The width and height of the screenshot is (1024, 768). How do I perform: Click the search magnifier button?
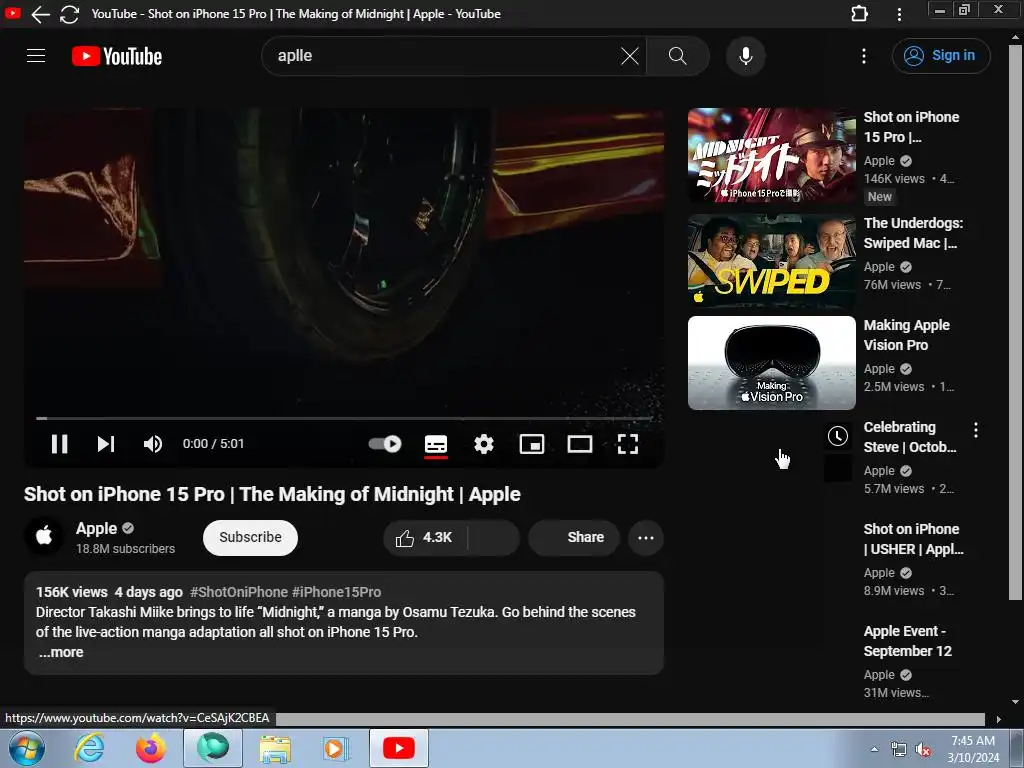click(x=678, y=56)
